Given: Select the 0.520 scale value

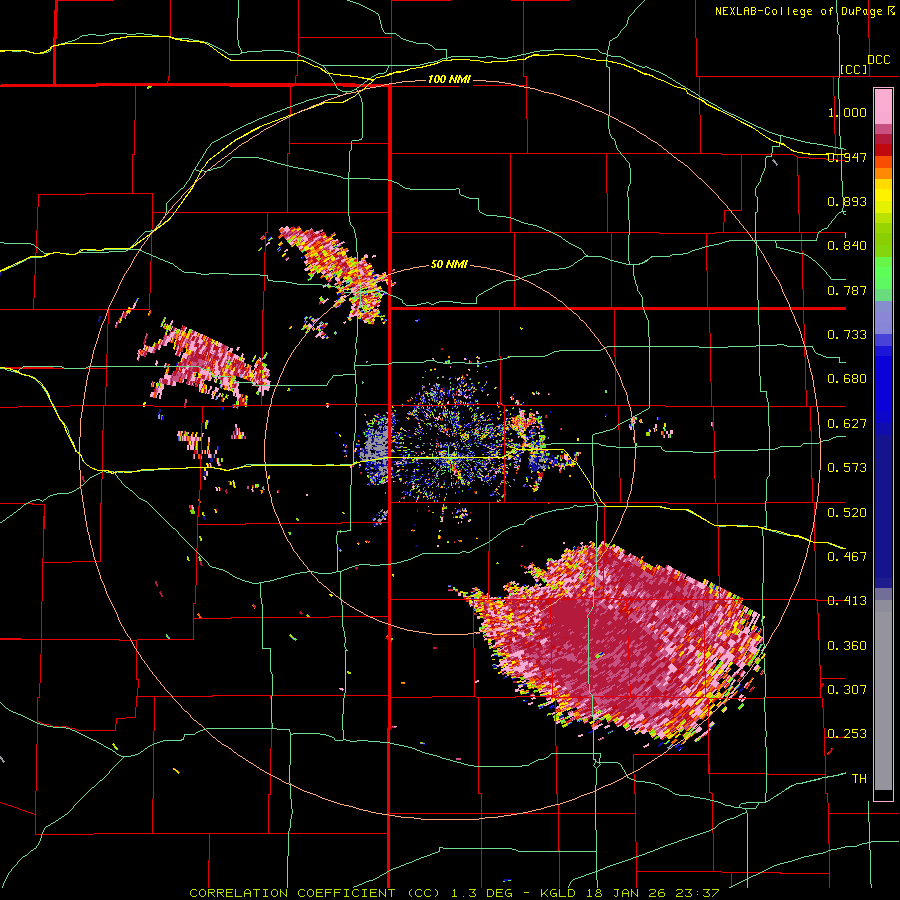Looking at the screenshot, I should (x=847, y=513).
